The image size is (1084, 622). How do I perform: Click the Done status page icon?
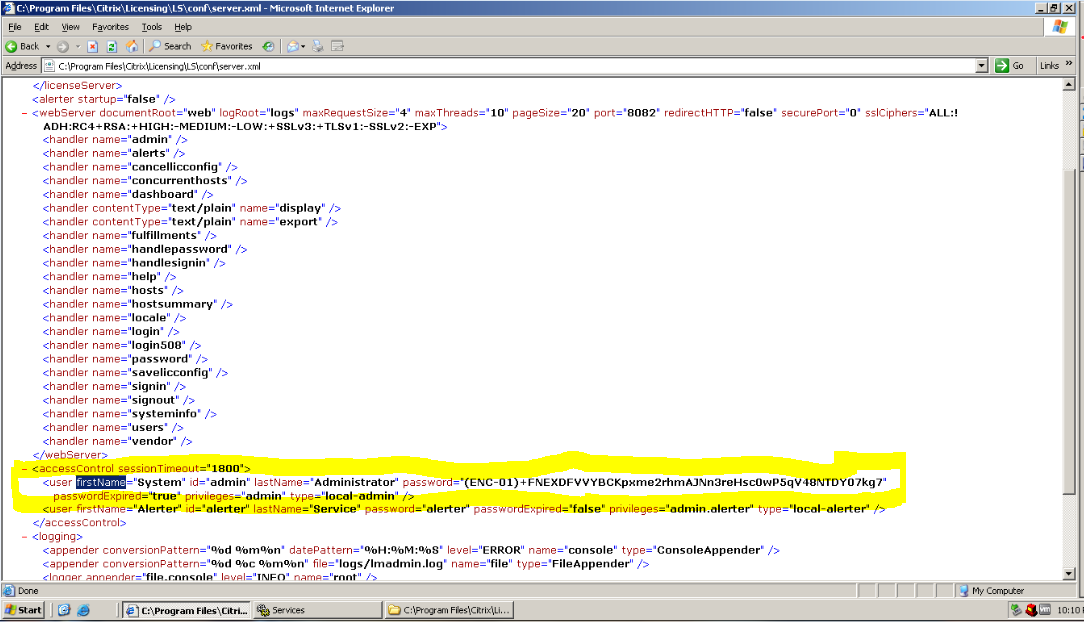pos(10,591)
